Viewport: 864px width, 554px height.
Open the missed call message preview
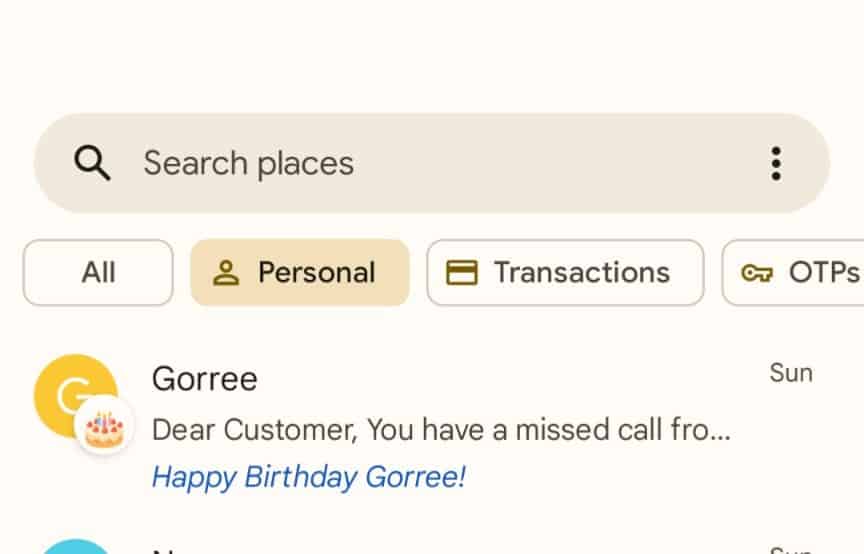coord(440,430)
